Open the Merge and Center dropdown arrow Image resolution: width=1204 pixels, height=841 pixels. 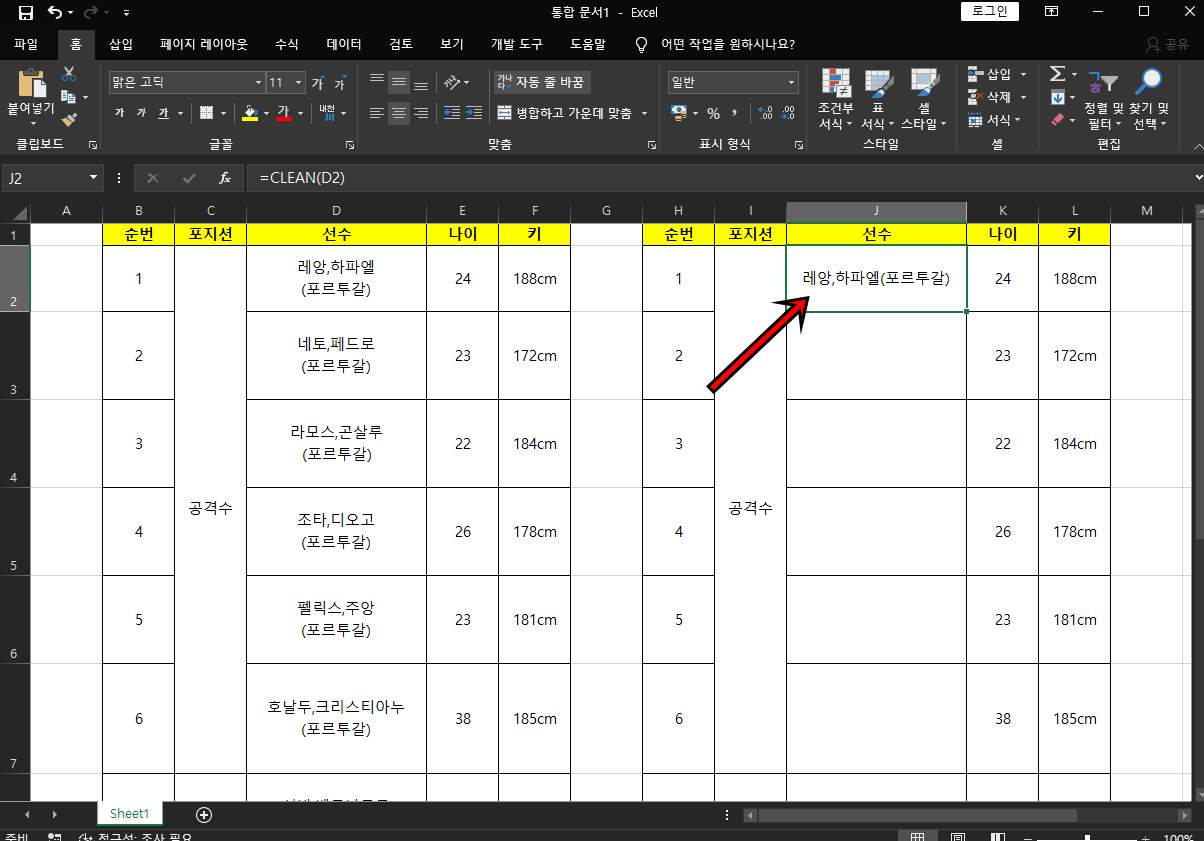click(x=645, y=114)
